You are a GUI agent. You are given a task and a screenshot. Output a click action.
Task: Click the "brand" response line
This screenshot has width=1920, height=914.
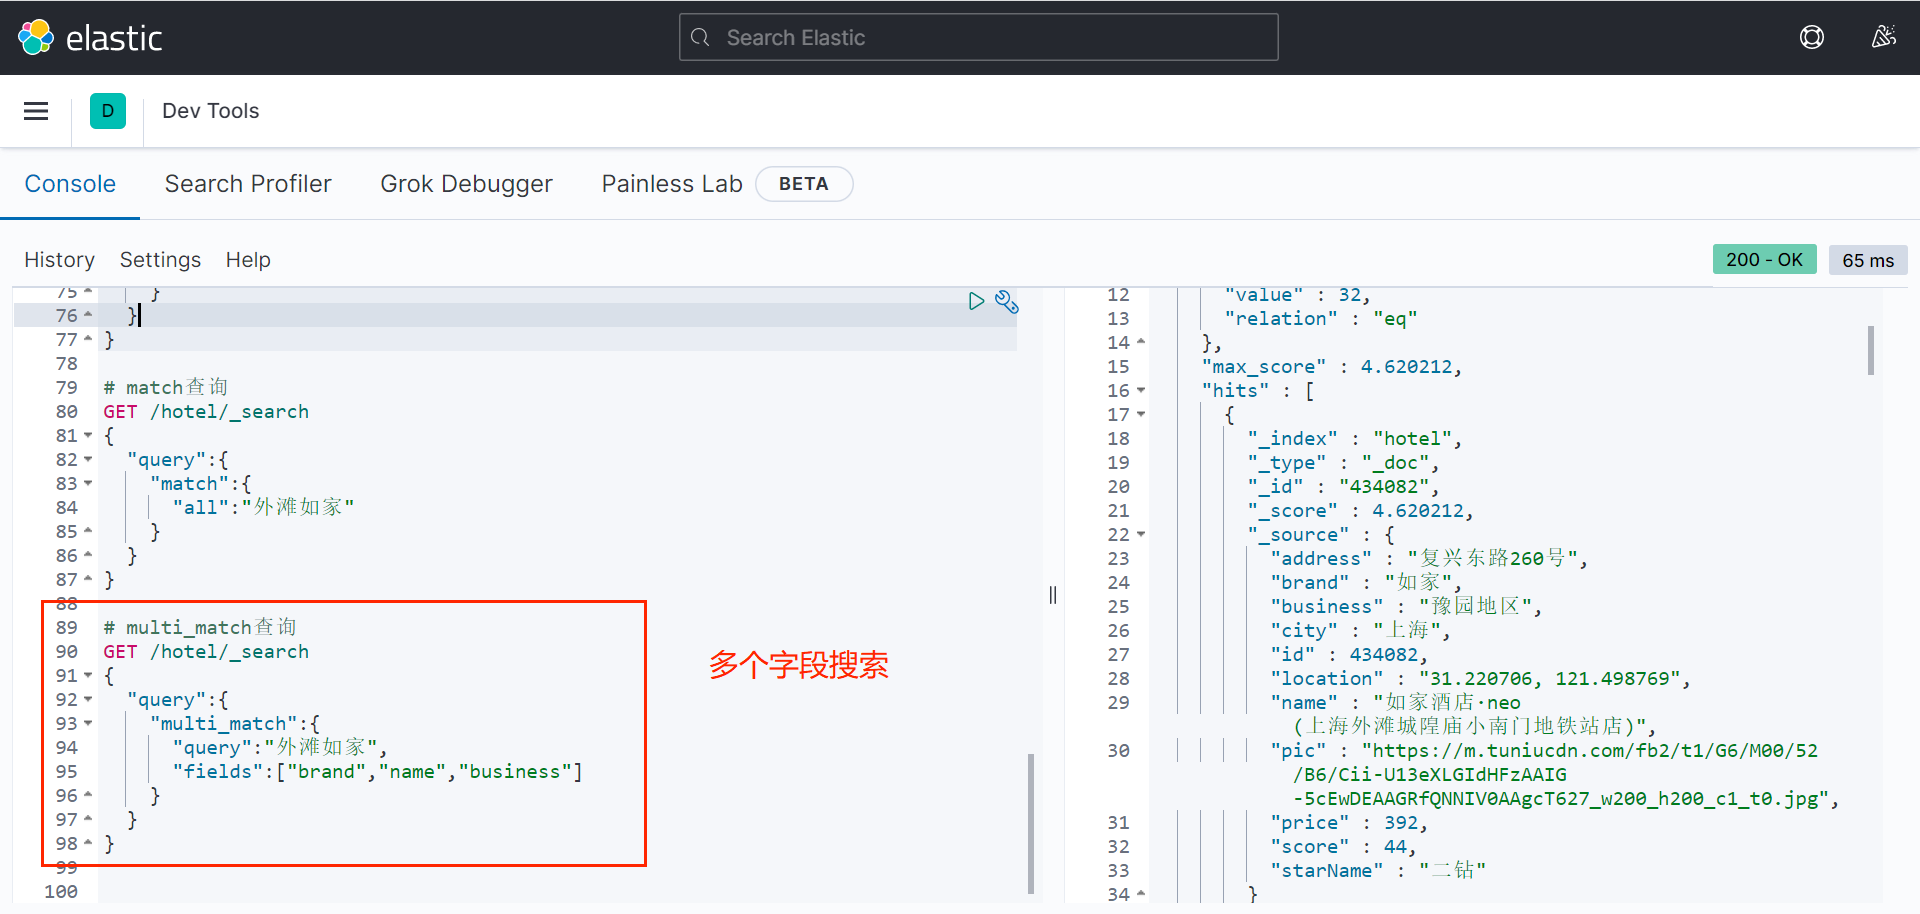point(1366,583)
